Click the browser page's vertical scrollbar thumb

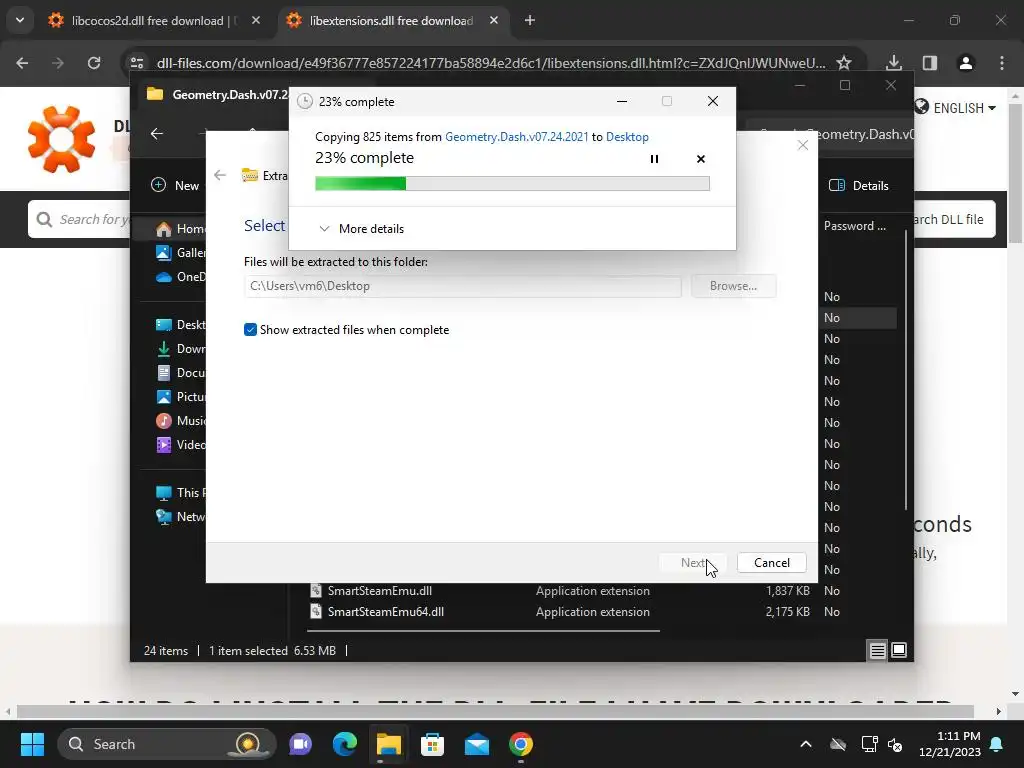1015,173
